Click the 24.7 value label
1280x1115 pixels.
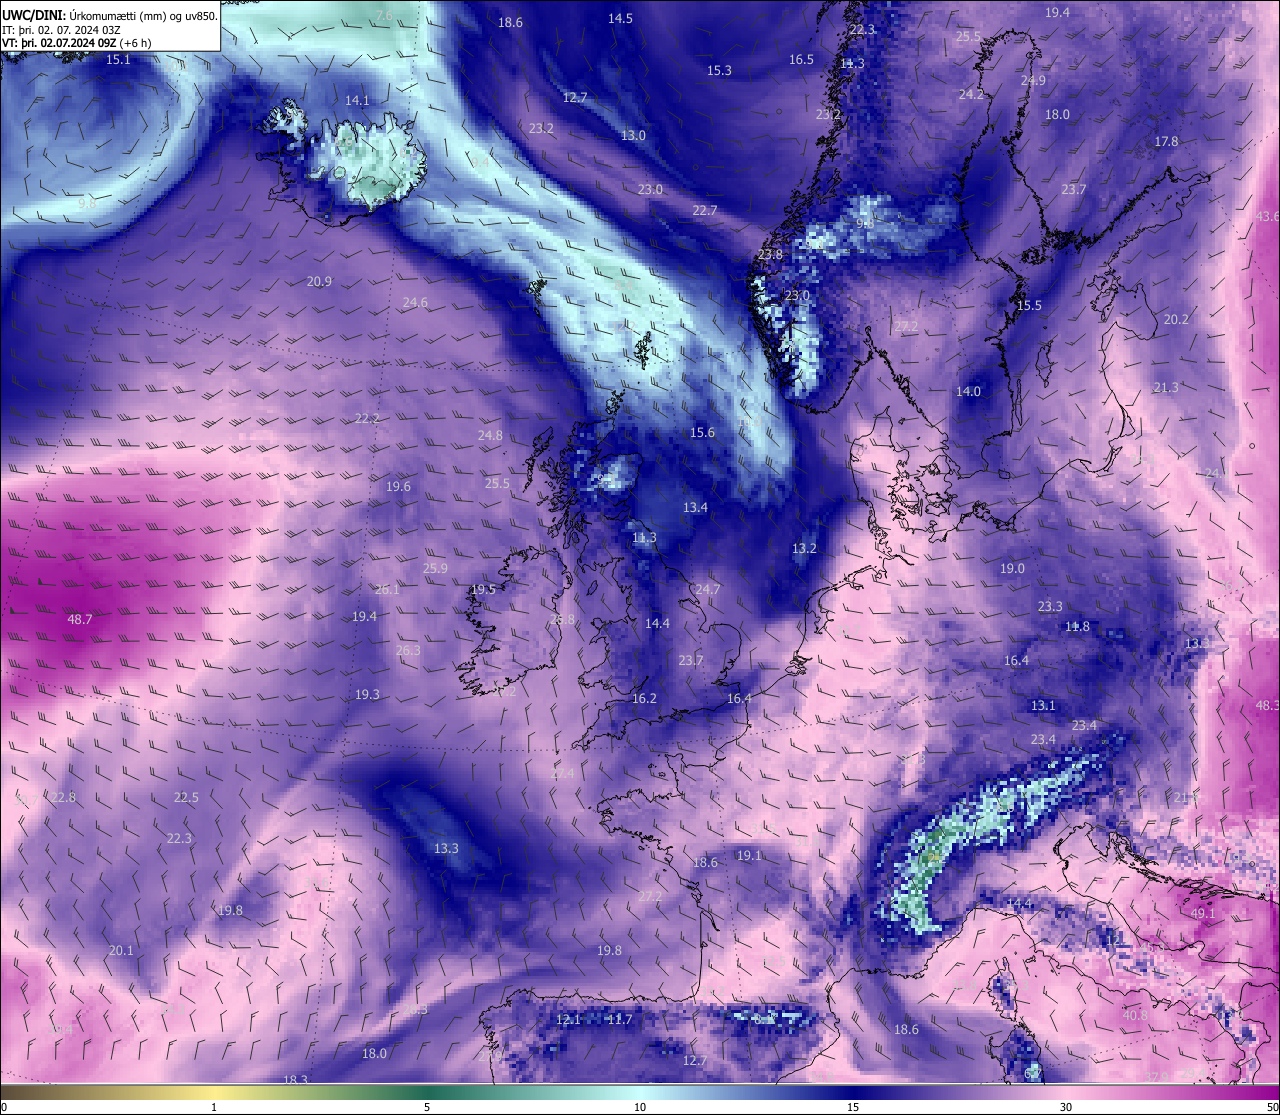coord(707,589)
